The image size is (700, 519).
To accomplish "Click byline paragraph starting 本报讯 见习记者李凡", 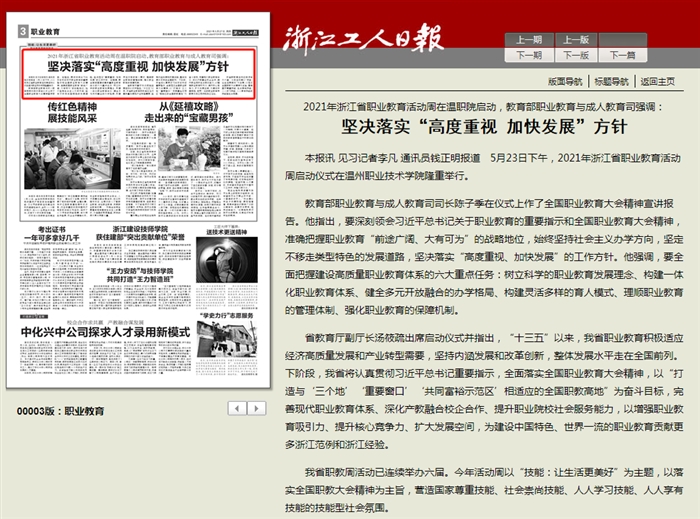I will tap(484, 167).
